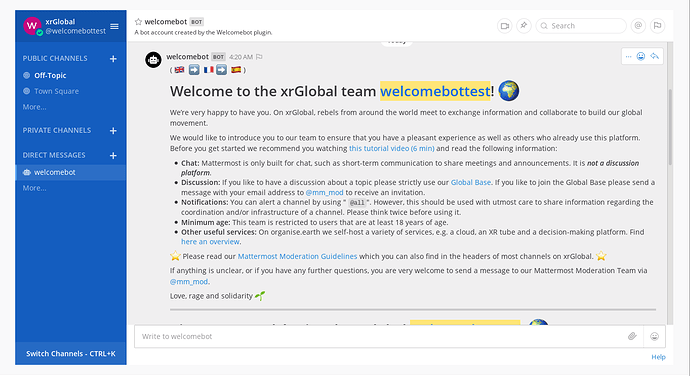Image resolution: width=690 pixels, height=376 pixels.
Task: Click the @mm_mod mention in Discussion bullet
Action: (324, 192)
